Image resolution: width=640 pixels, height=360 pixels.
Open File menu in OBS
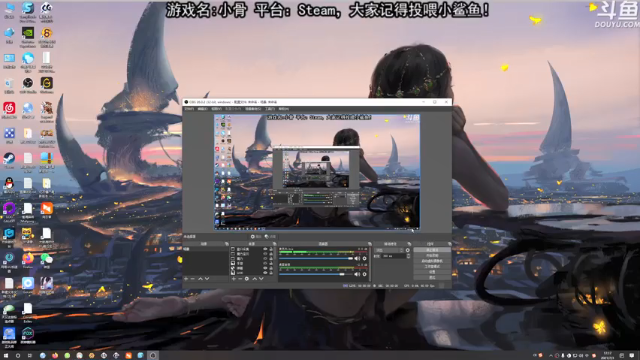coord(189,109)
